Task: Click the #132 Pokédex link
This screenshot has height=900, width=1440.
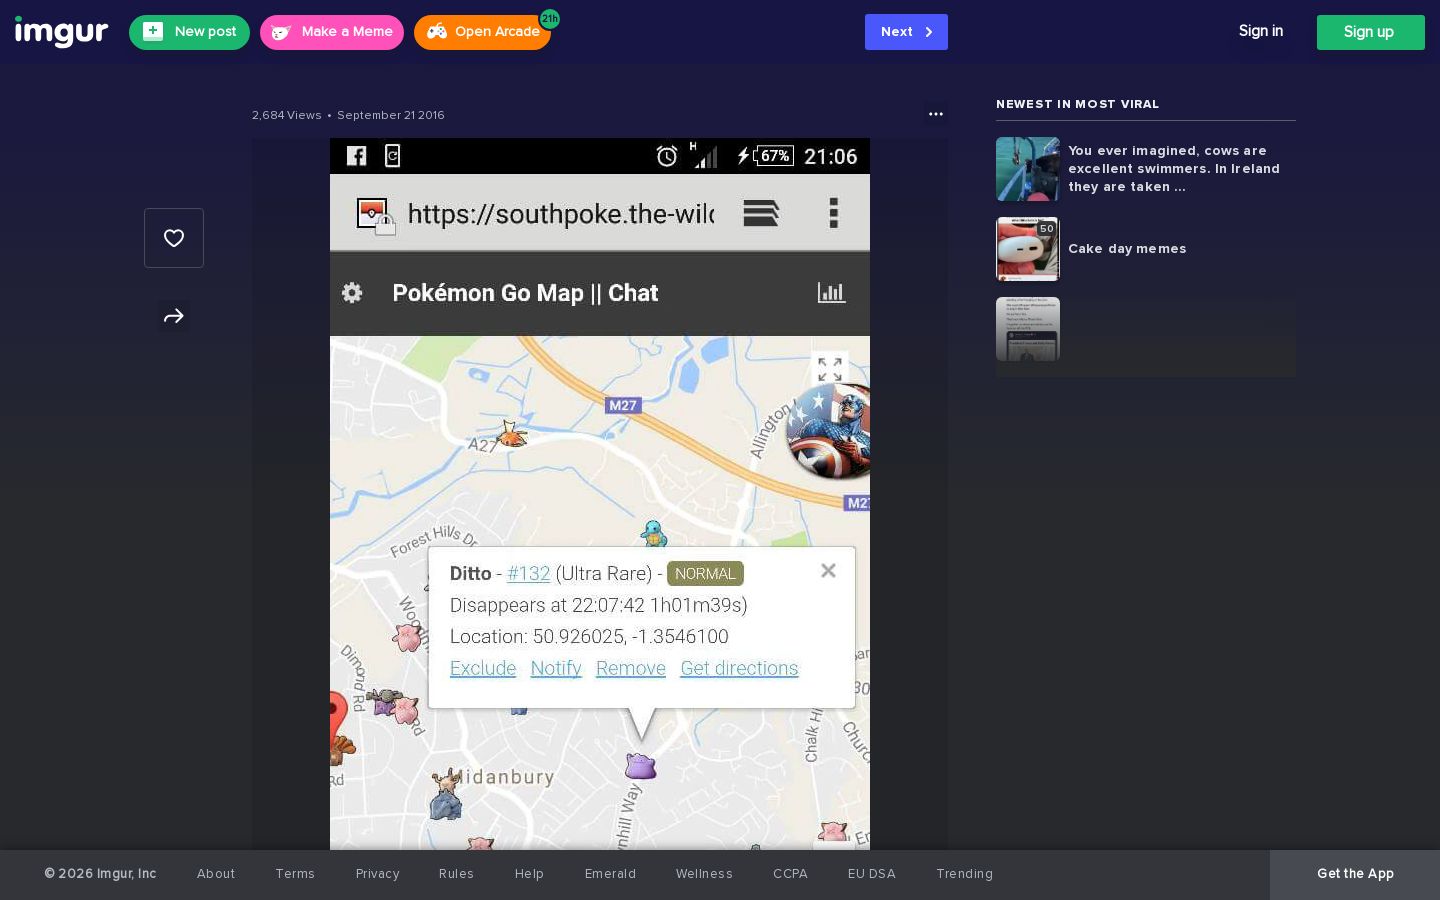Action: point(528,574)
